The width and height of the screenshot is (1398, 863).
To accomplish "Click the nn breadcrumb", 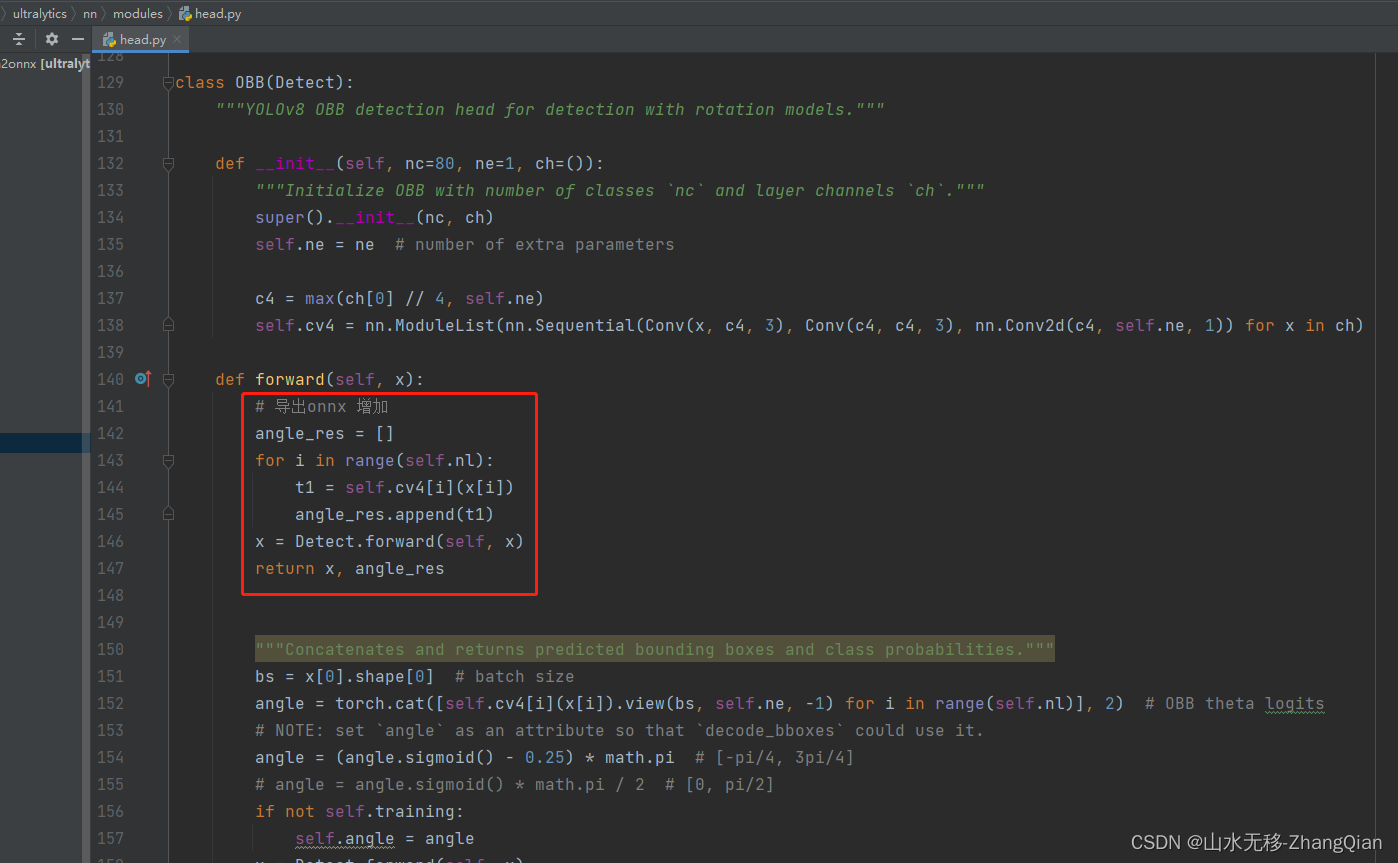I will [x=90, y=14].
